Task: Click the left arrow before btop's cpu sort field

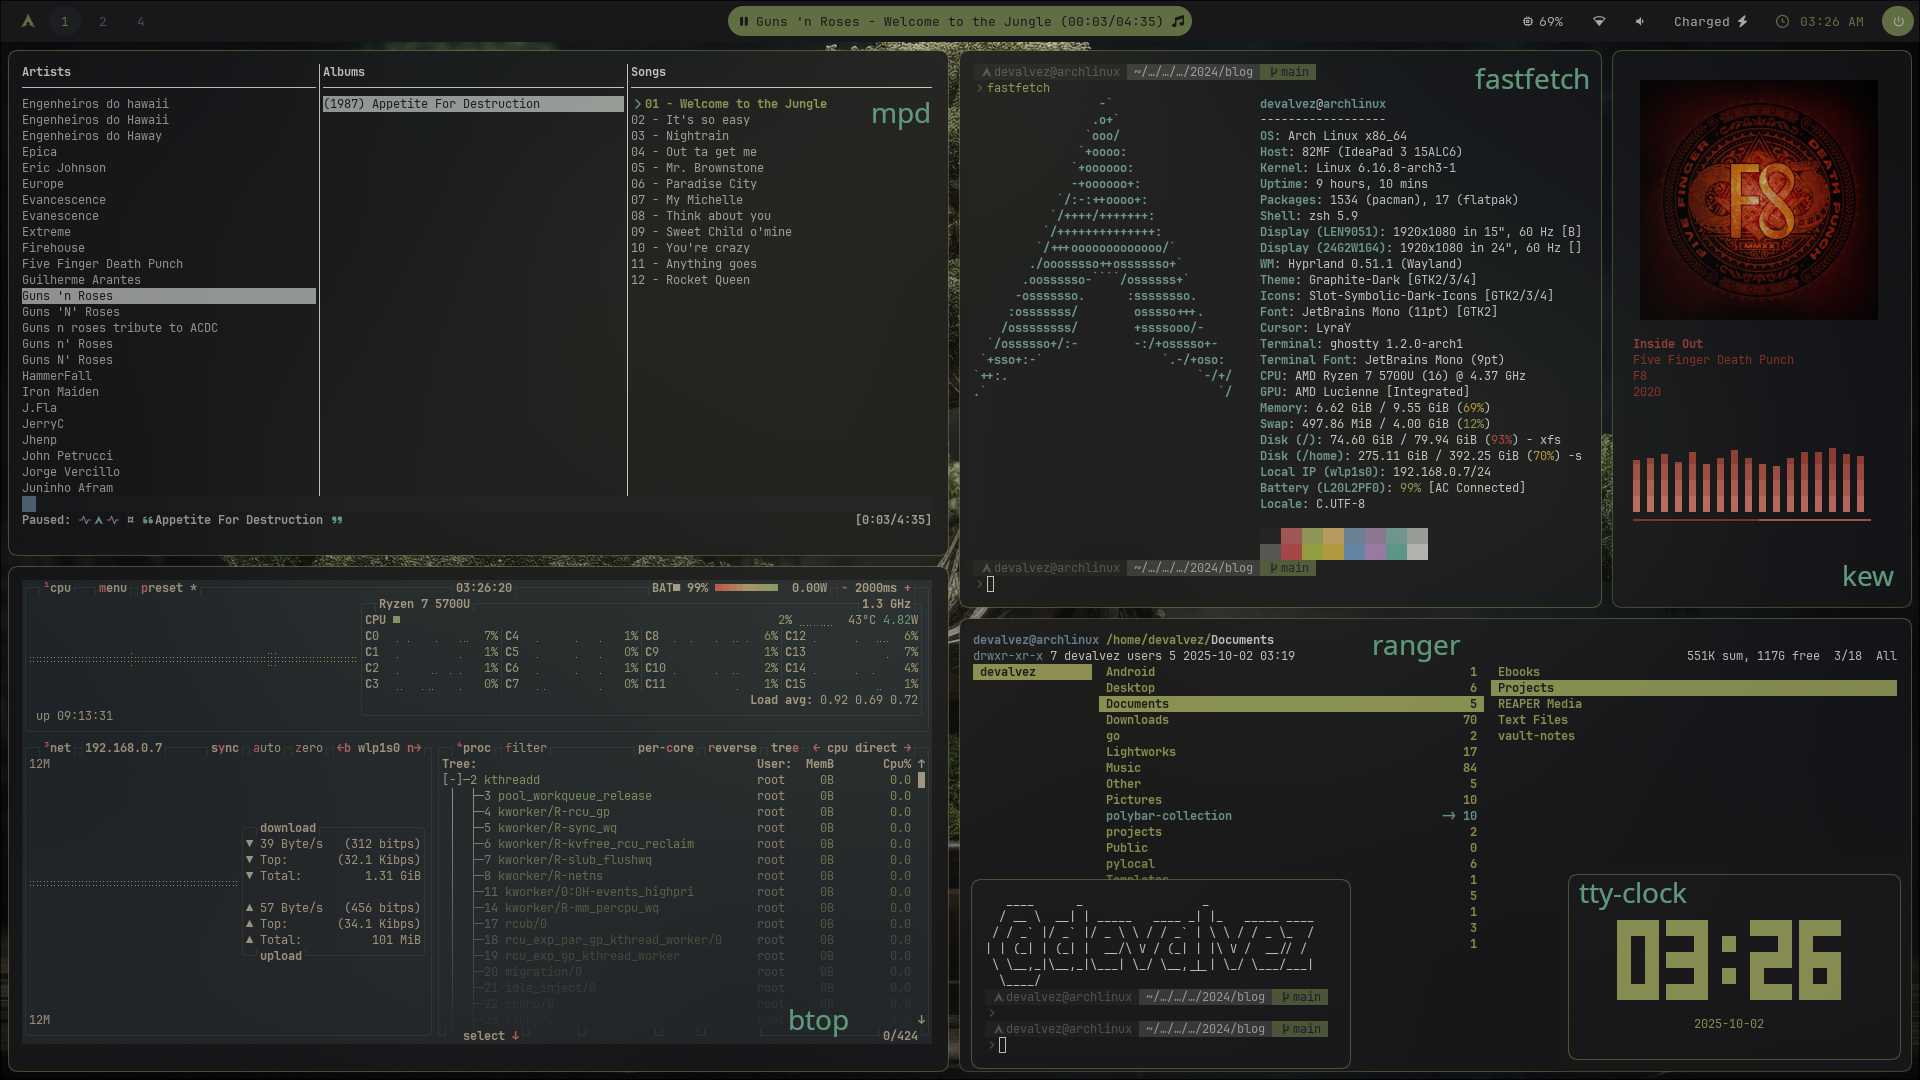Action: click(x=816, y=748)
